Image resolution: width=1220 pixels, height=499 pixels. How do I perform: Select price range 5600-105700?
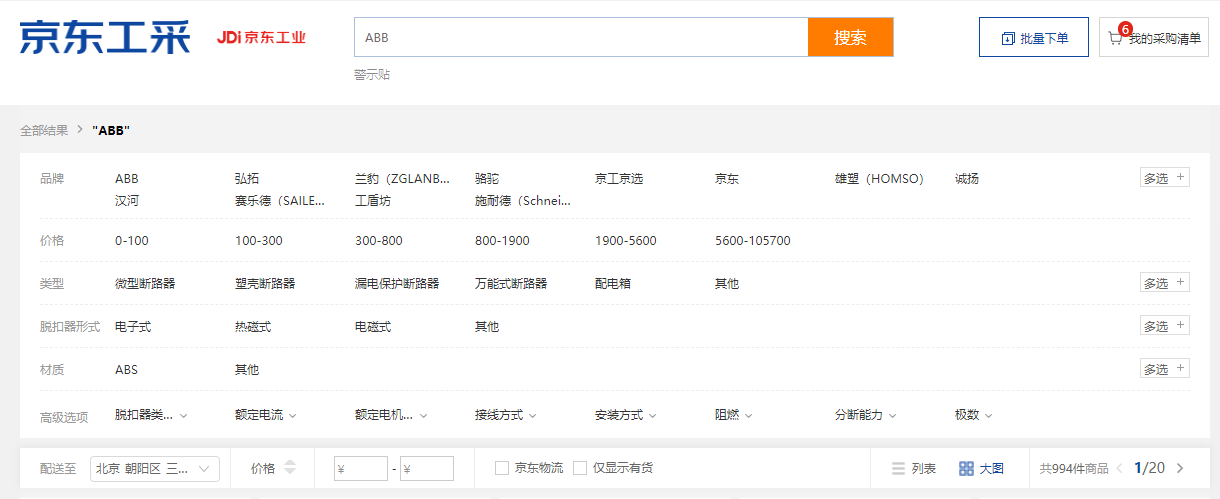[x=753, y=241]
